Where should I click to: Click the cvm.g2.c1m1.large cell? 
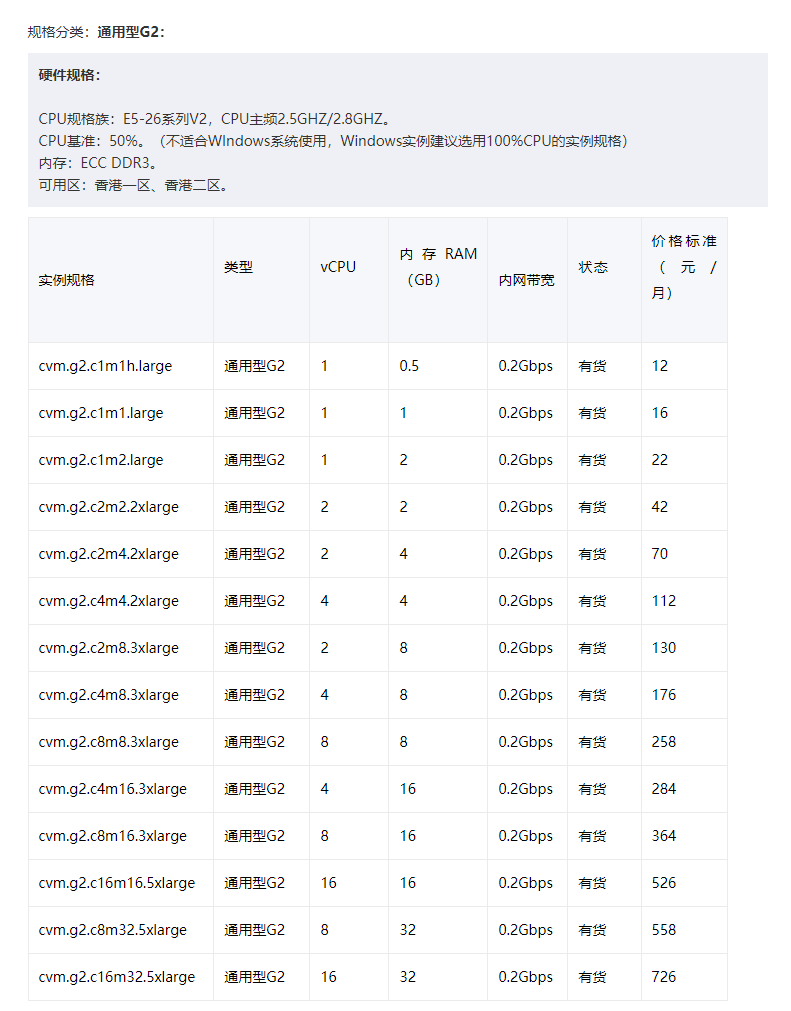tap(101, 413)
